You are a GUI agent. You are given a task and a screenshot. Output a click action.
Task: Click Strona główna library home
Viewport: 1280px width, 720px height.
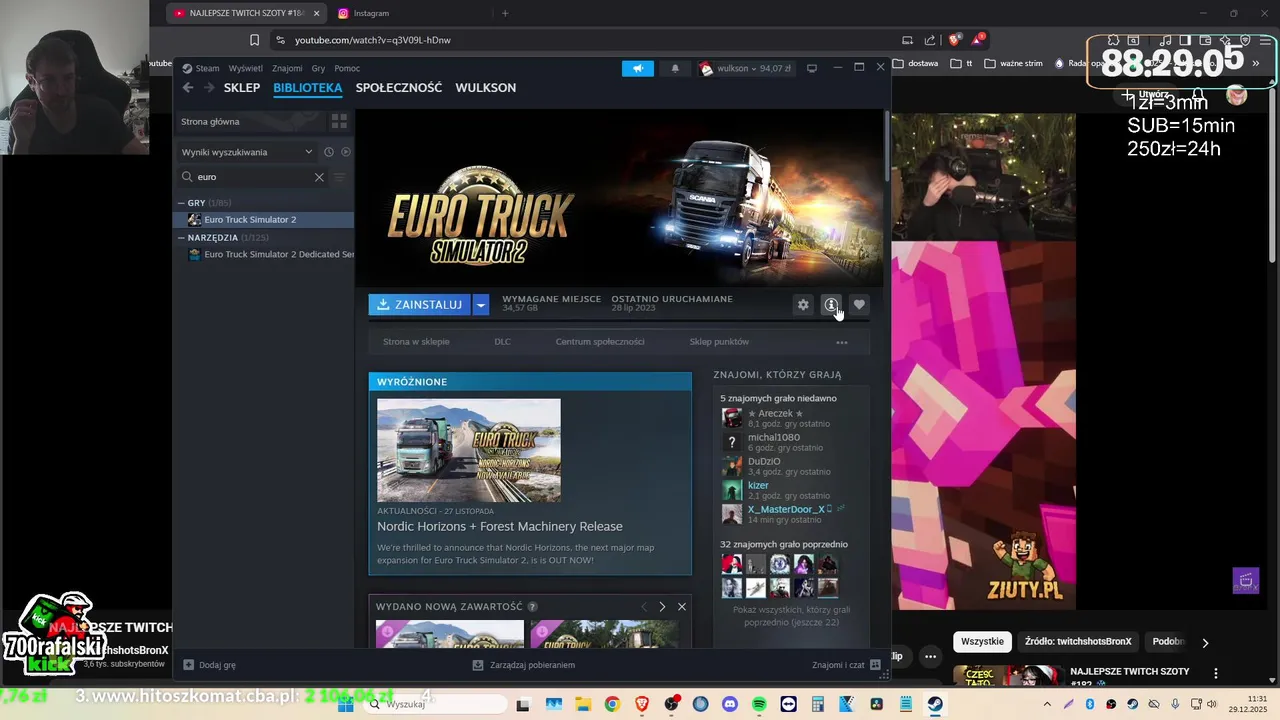[250, 121]
